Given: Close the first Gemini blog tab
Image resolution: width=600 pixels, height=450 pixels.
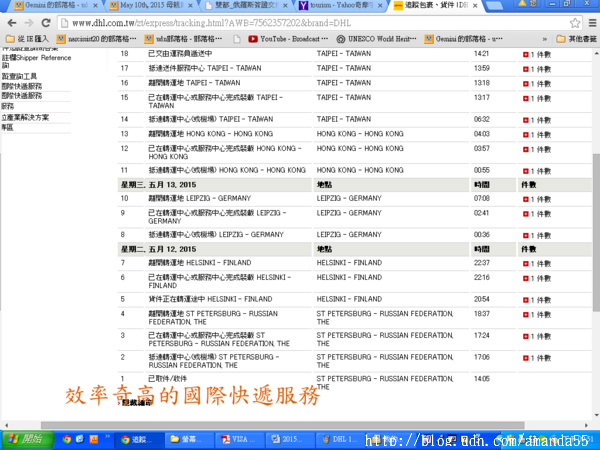Looking at the screenshot, I should pos(95,6).
